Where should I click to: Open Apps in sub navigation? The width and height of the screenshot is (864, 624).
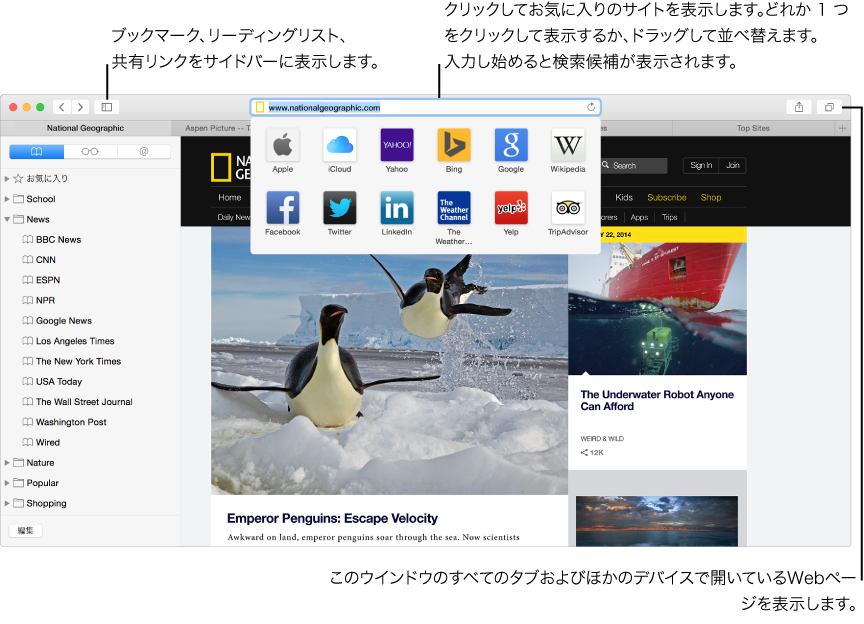[x=639, y=218]
